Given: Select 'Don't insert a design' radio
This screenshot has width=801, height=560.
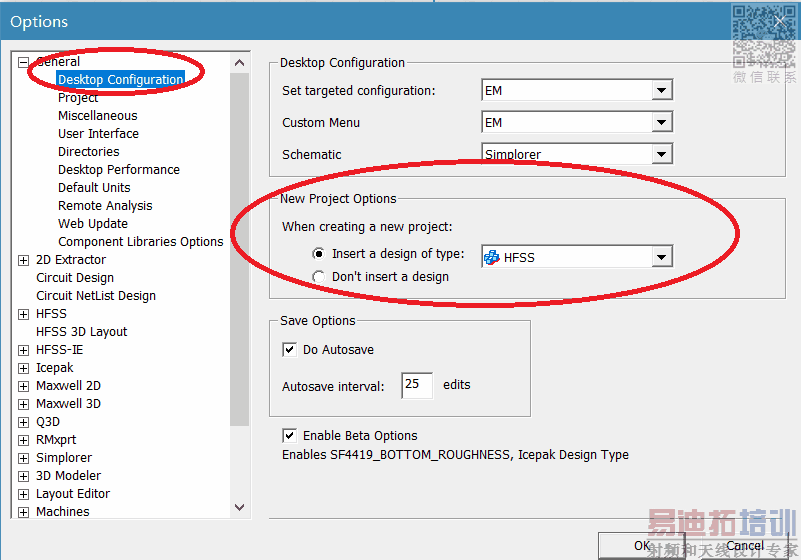Looking at the screenshot, I should tap(318, 277).
